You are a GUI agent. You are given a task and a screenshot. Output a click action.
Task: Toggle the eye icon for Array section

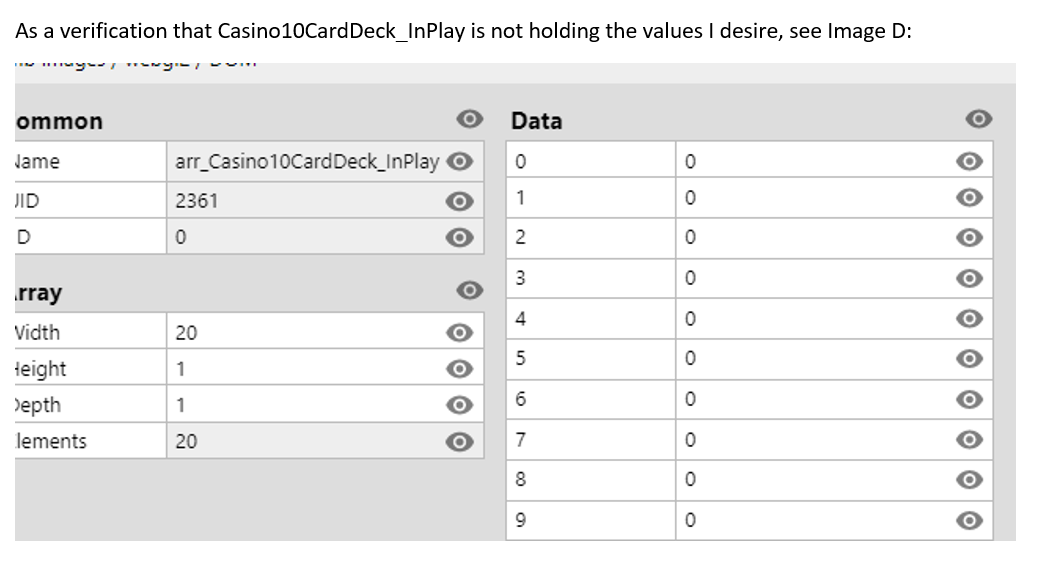469,290
